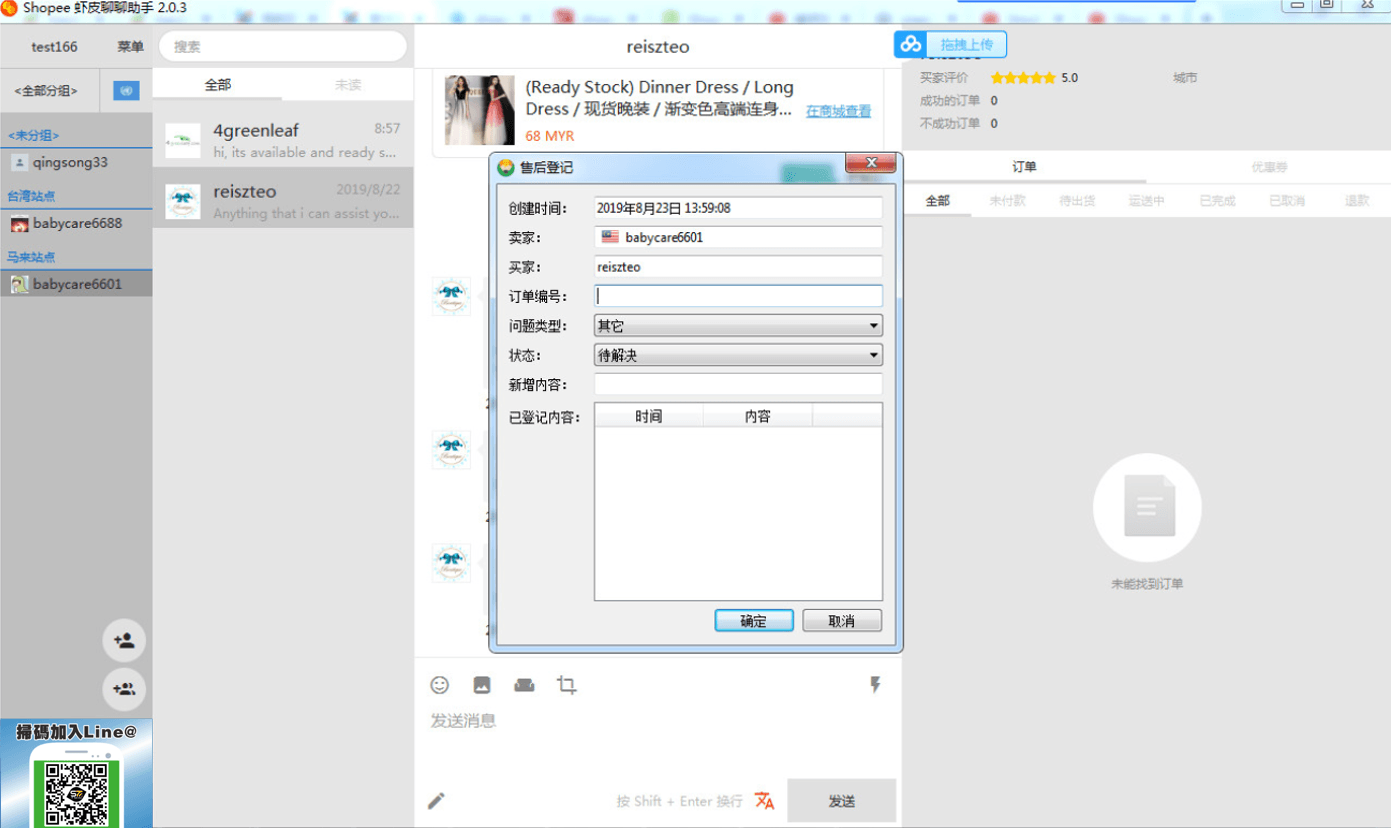
Task: Click the add multiple accounts button
Action: point(124,689)
